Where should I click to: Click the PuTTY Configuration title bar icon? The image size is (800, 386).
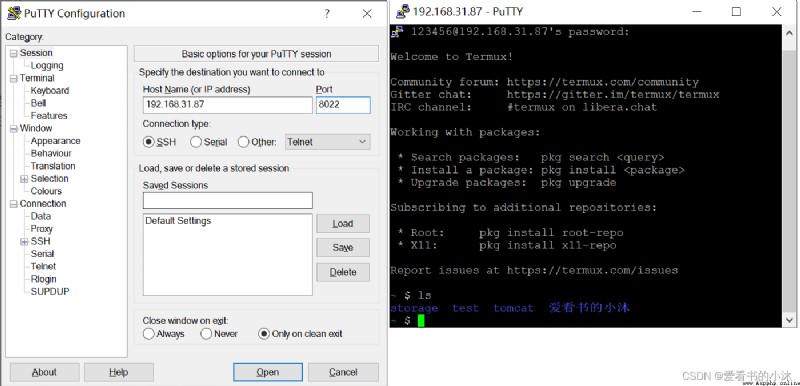[14, 13]
